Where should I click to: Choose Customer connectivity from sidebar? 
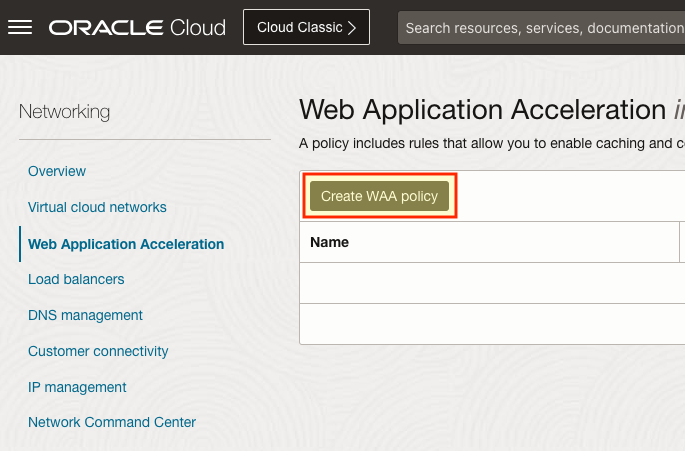tap(98, 351)
